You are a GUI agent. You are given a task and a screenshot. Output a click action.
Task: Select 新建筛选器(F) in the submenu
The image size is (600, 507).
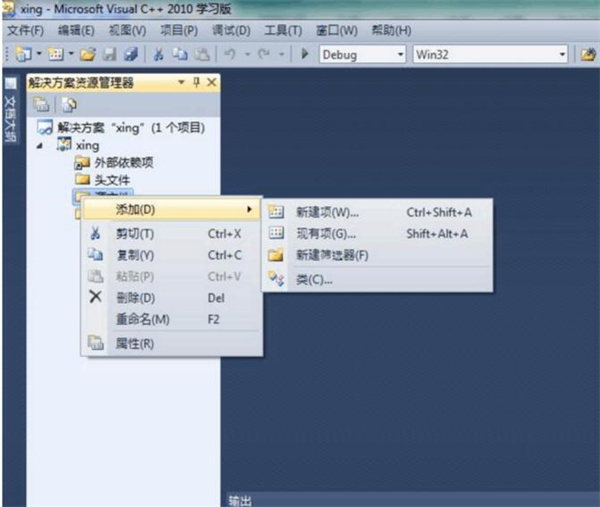point(377,255)
